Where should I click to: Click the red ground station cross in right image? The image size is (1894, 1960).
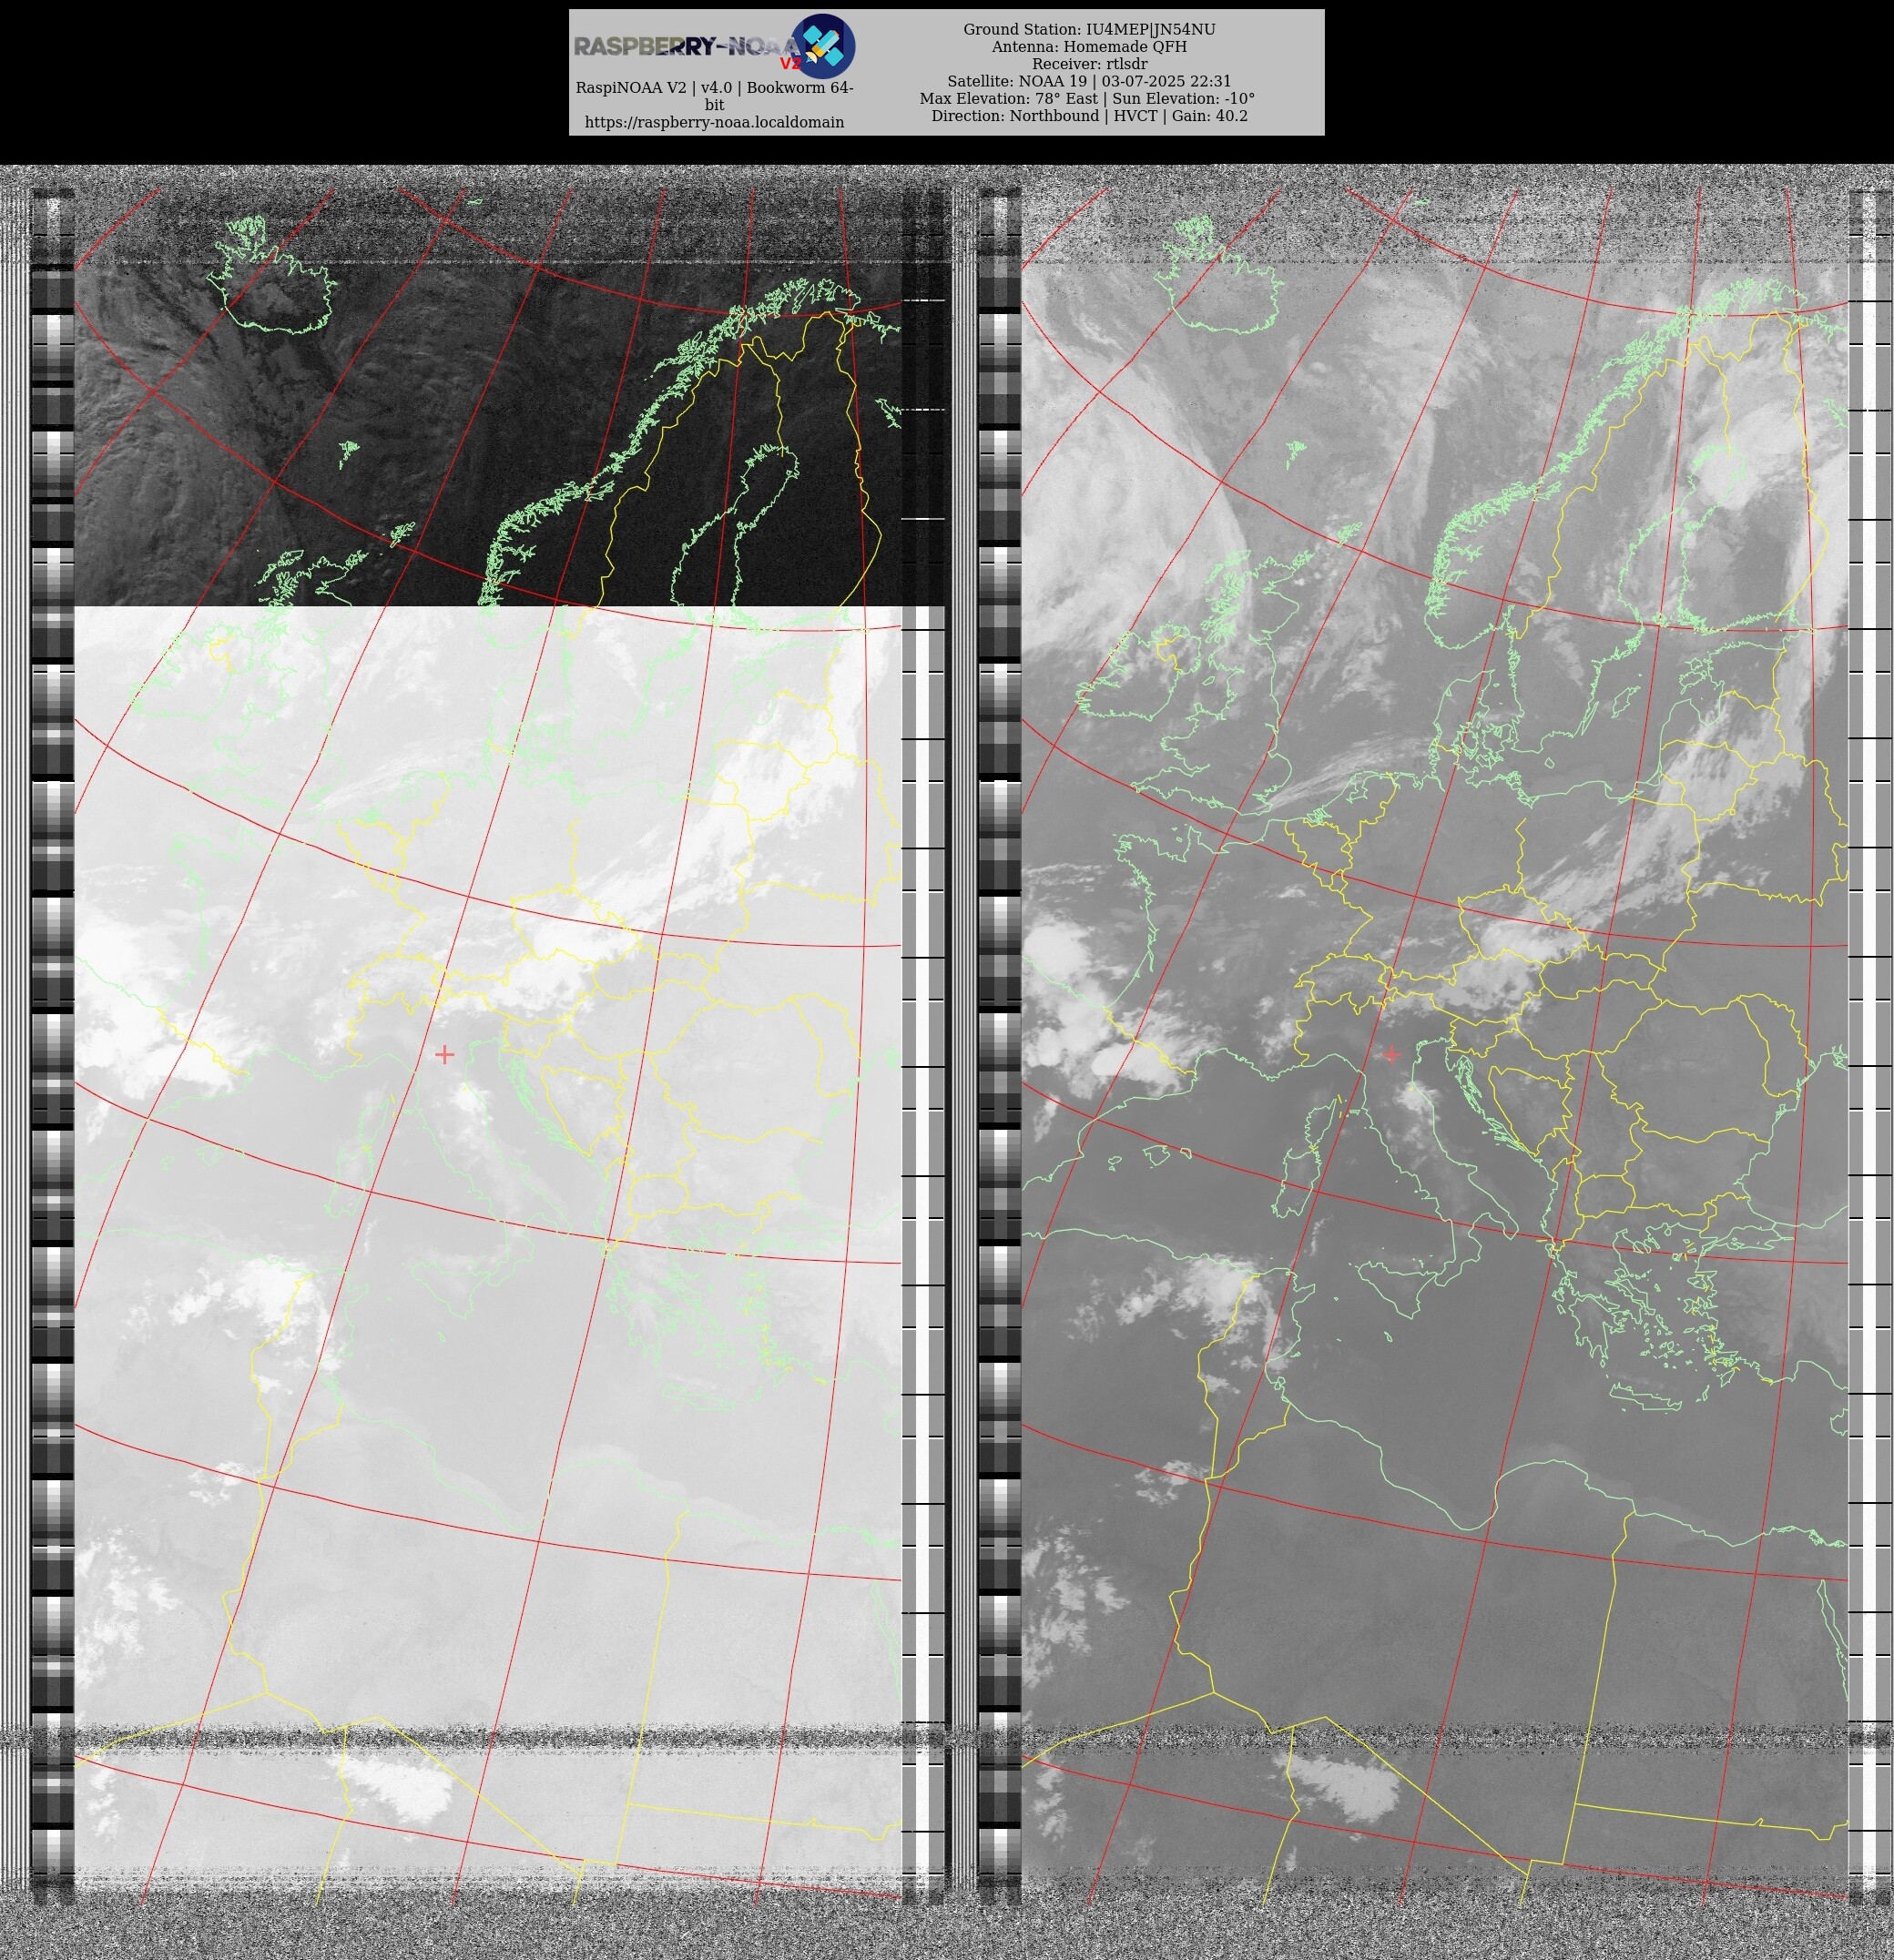point(1391,1054)
